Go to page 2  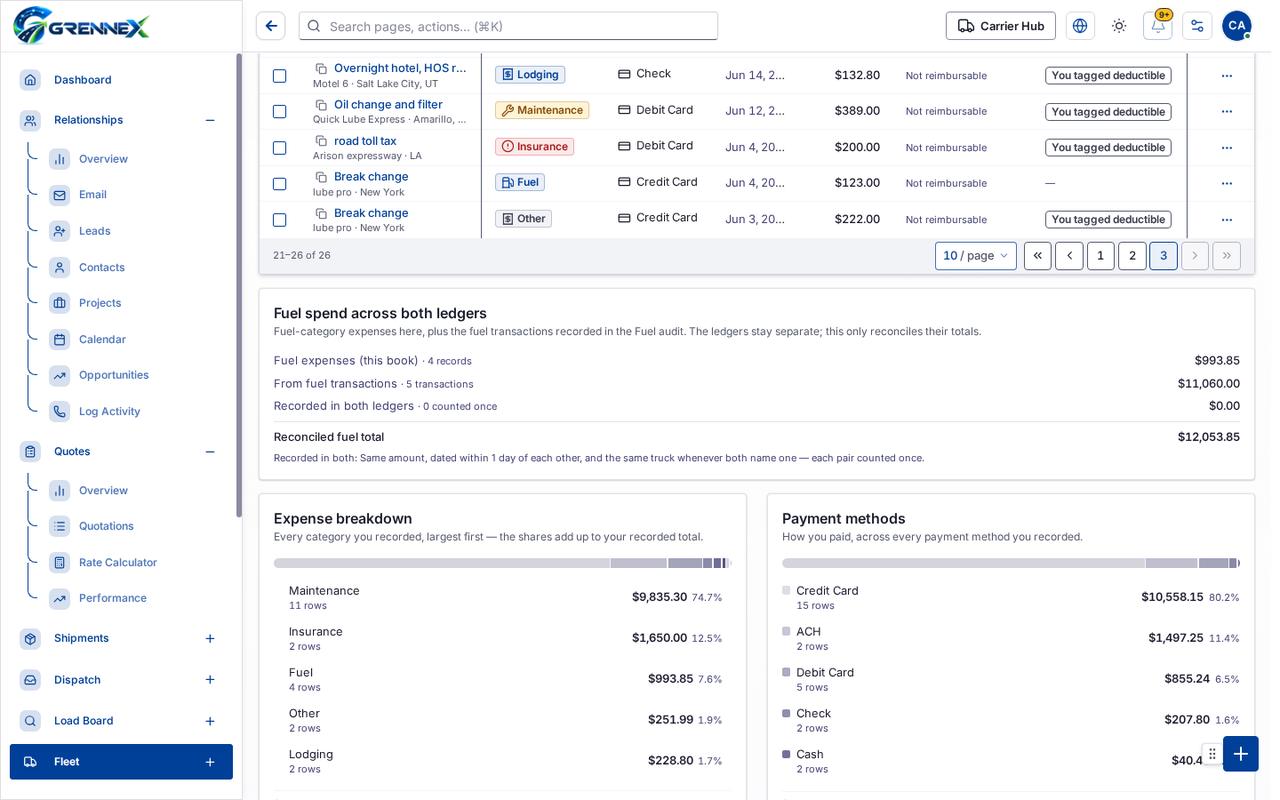click(1132, 256)
